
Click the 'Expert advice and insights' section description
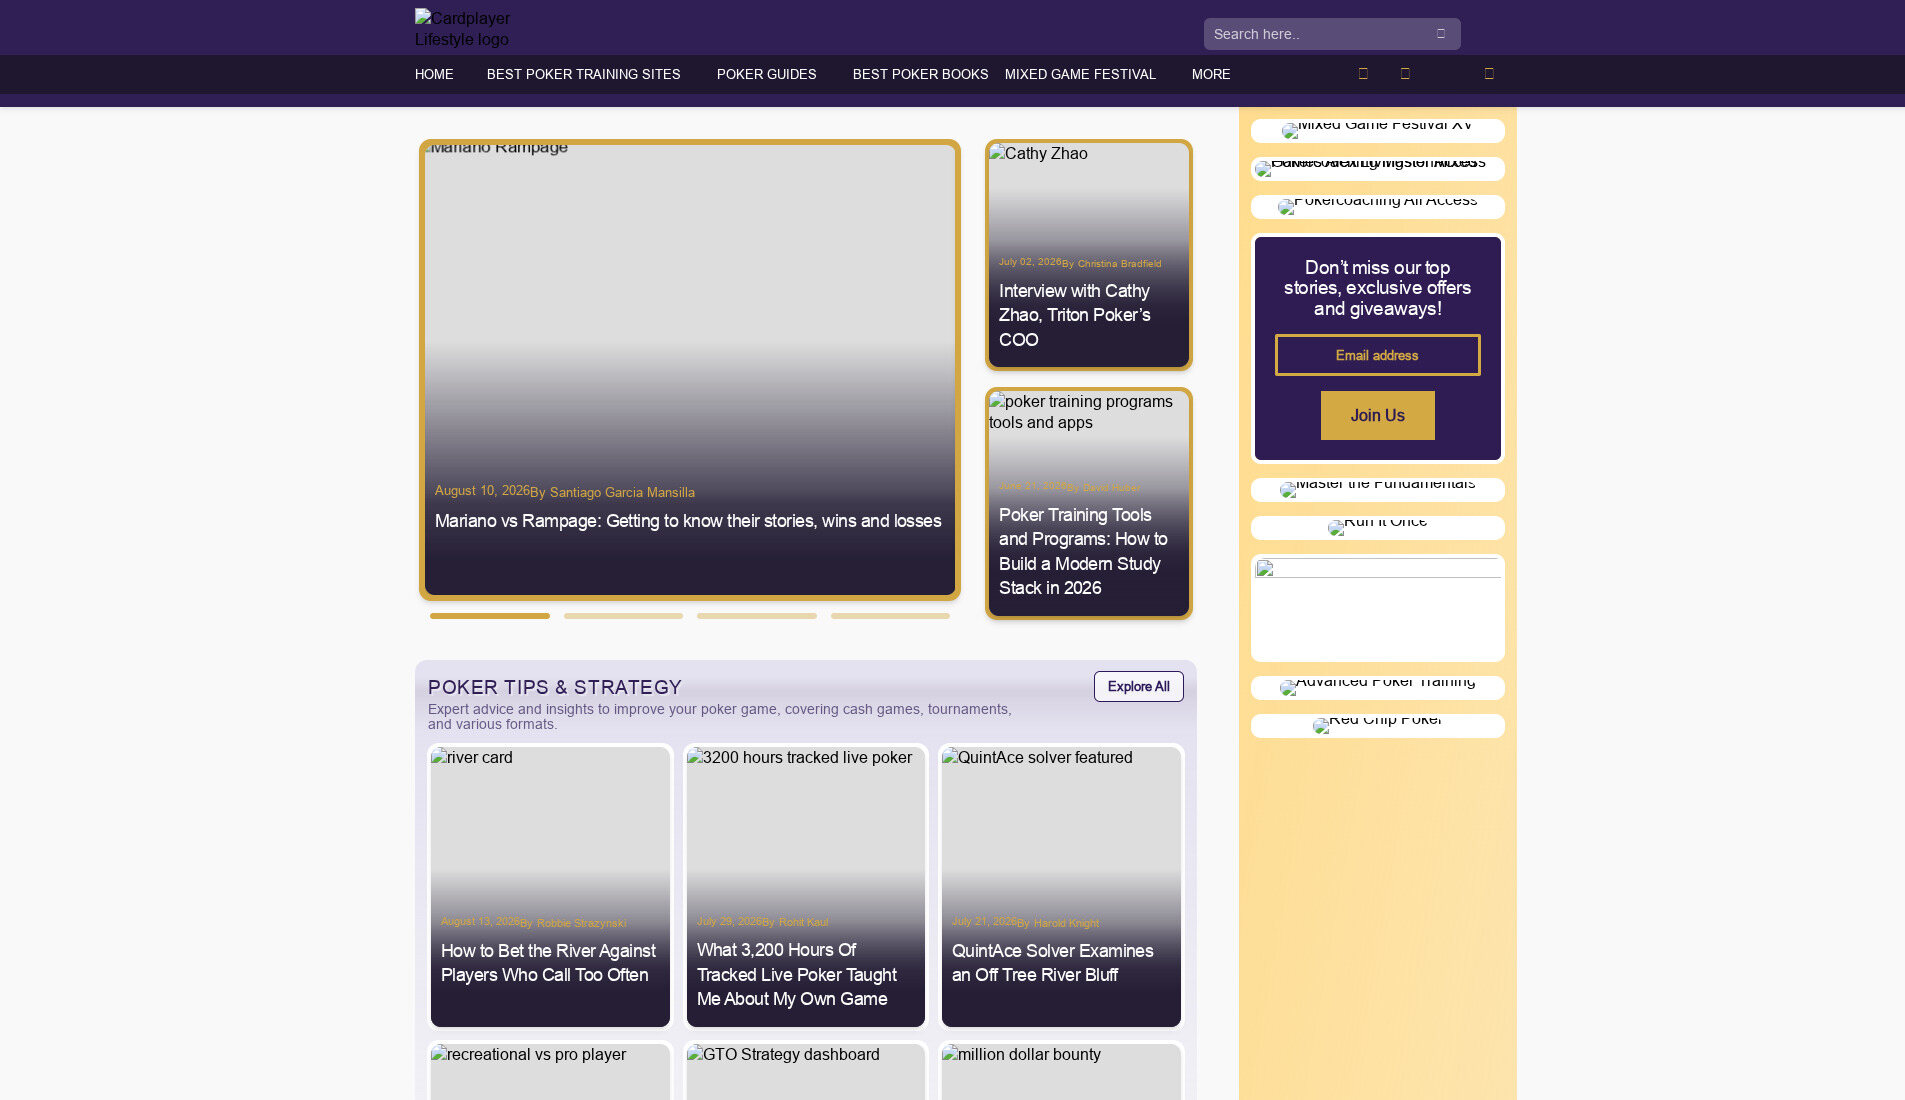pos(720,717)
